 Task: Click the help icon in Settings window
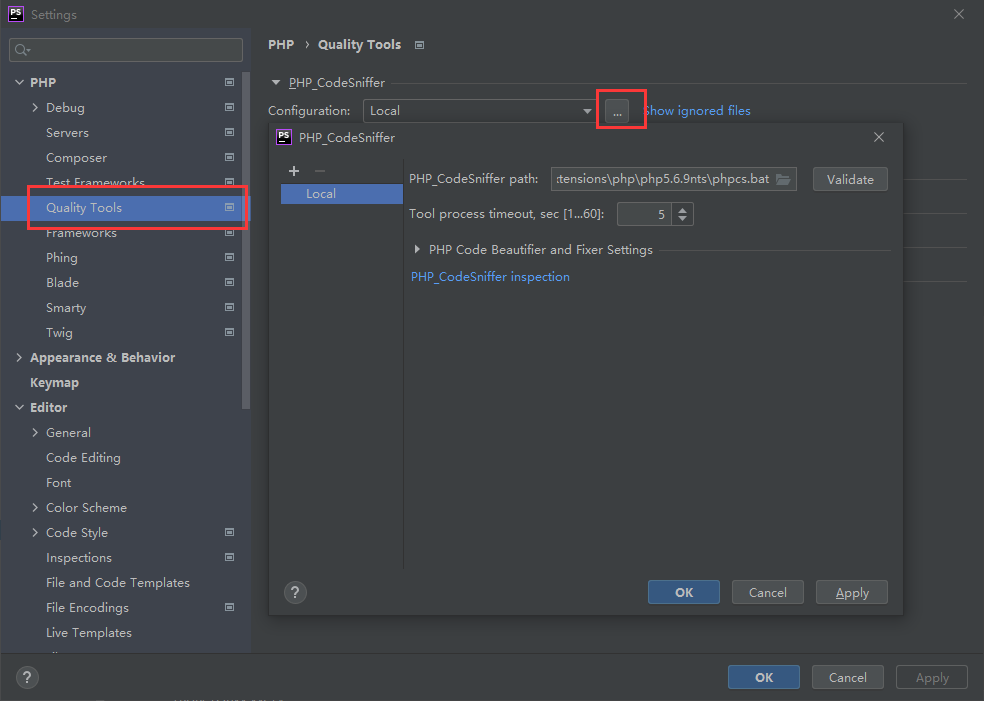27,677
